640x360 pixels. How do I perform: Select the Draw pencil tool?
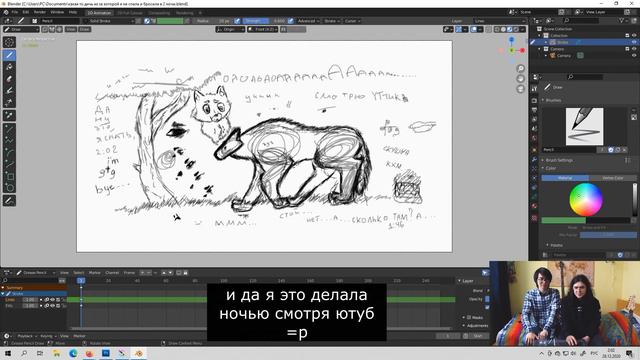pyautogui.click(x=9, y=55)
